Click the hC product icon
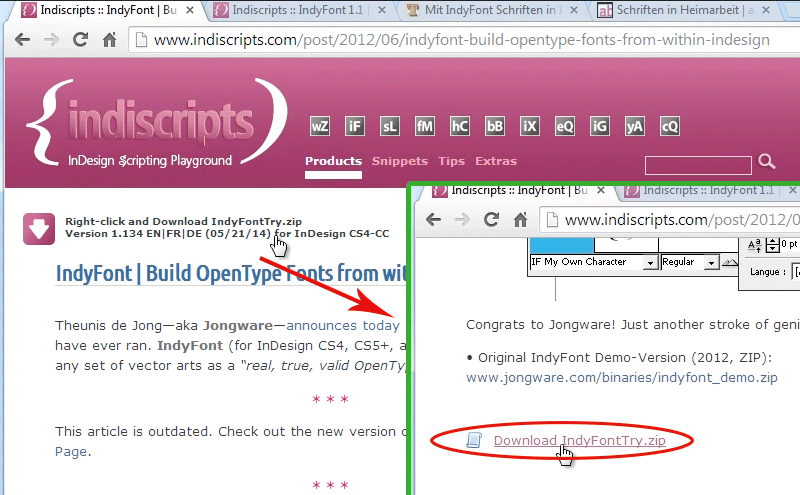This screenshot has width=800, height=495. coord(459,126)
